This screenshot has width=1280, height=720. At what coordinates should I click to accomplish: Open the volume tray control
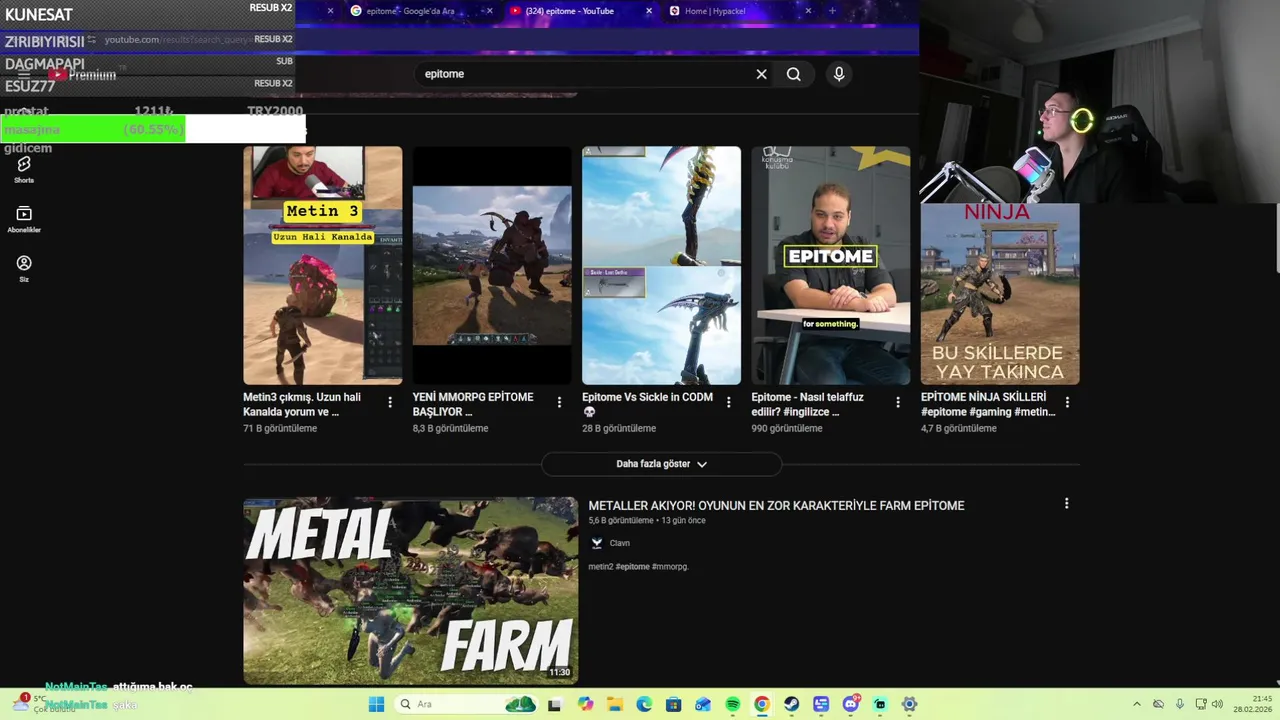pos(1217,704)
